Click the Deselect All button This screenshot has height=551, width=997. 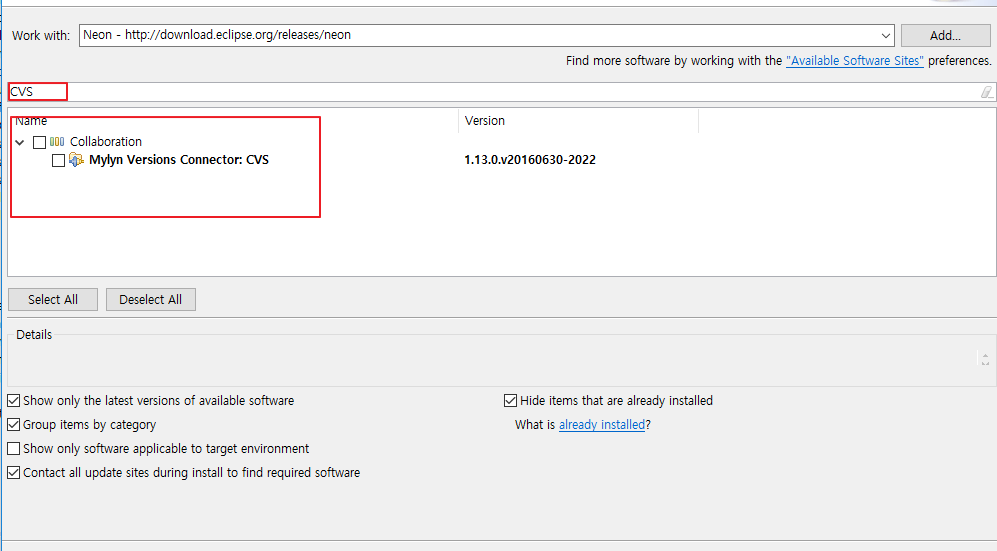click(151, 299)
